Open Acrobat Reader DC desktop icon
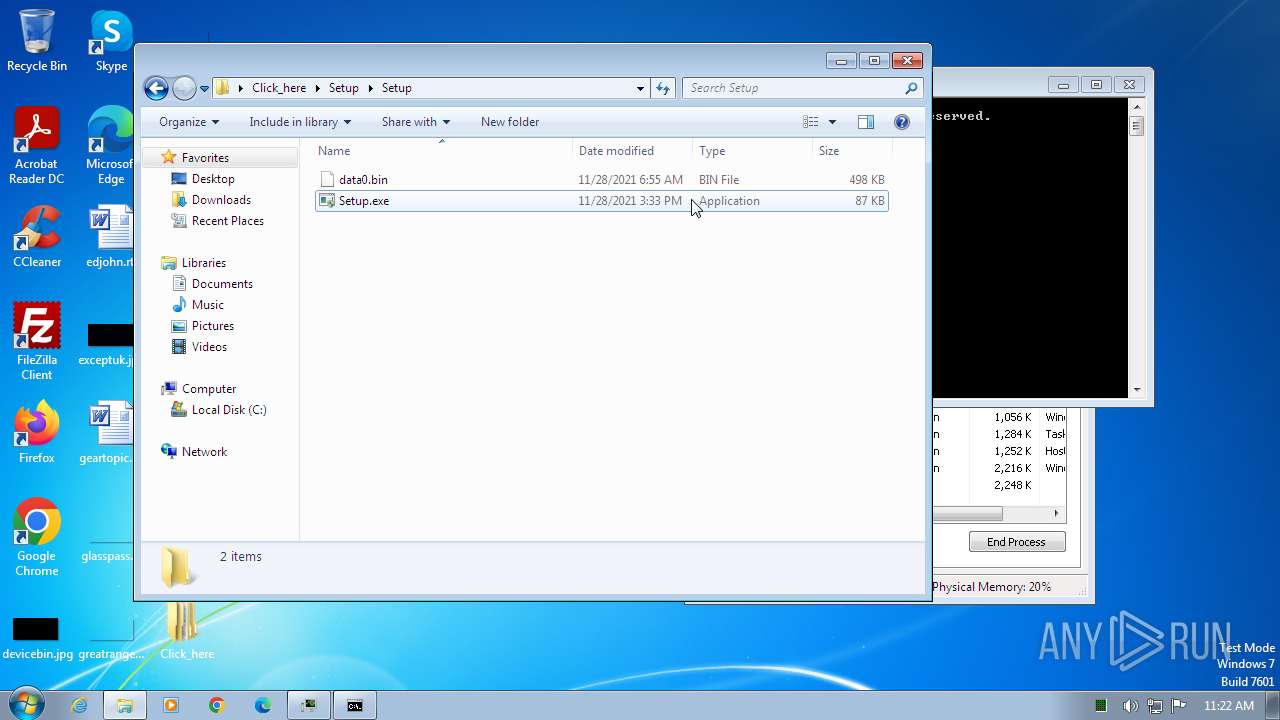Viewport: 1280px width, 720px height. tap(37, 147)
